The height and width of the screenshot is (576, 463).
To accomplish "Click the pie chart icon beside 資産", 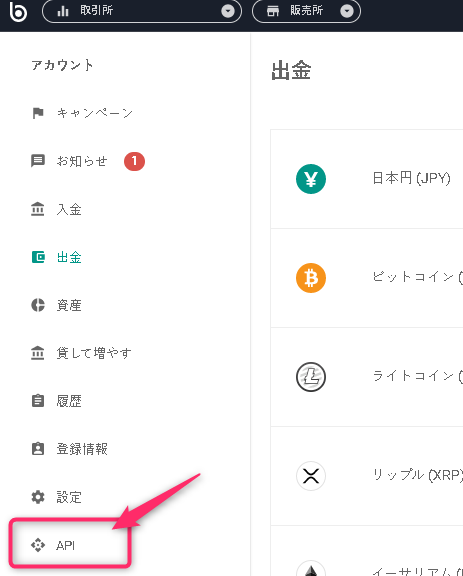I will pos(38,305).
